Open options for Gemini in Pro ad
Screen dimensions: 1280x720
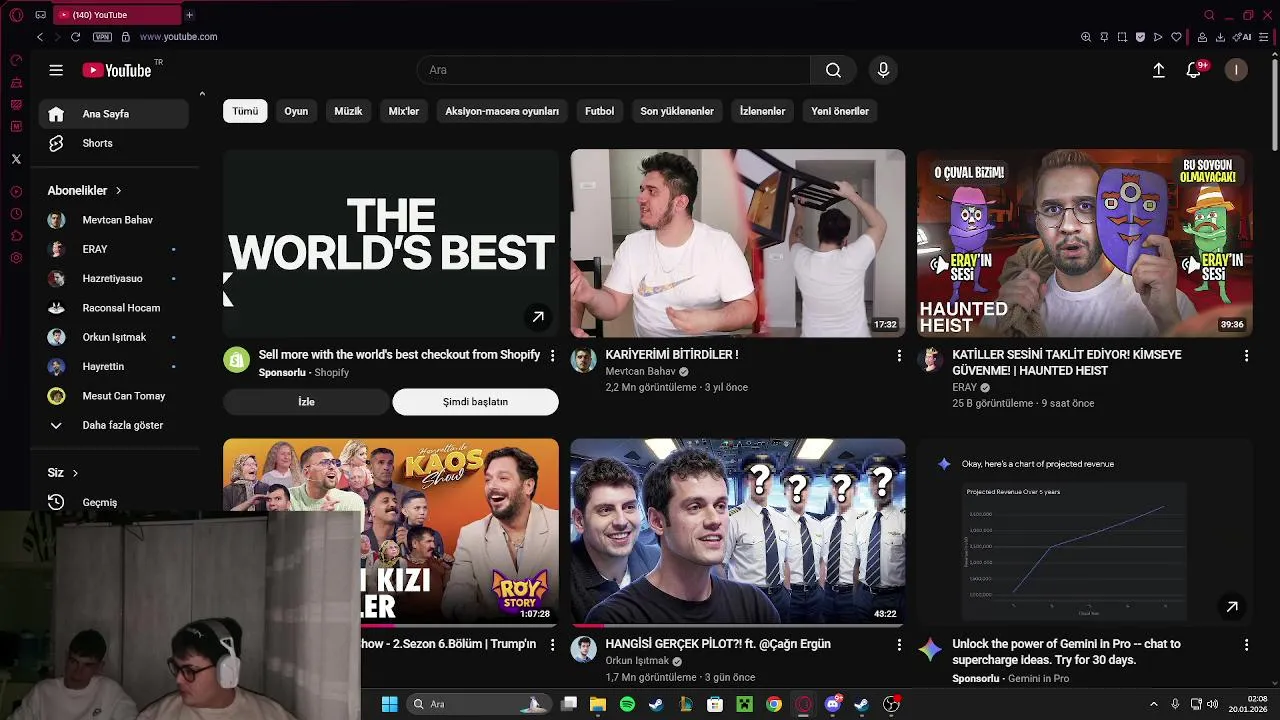1246,645
